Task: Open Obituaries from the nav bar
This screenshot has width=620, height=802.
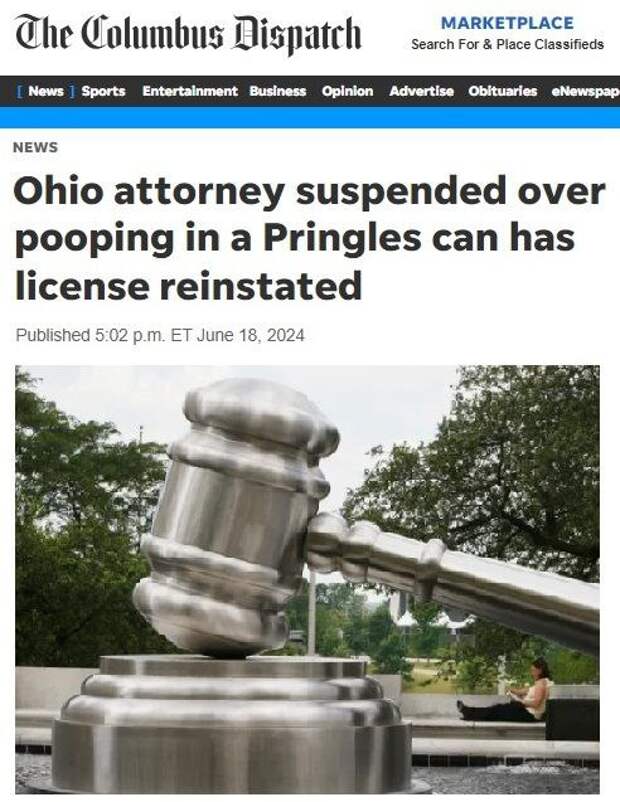Action: pos(502,91)
